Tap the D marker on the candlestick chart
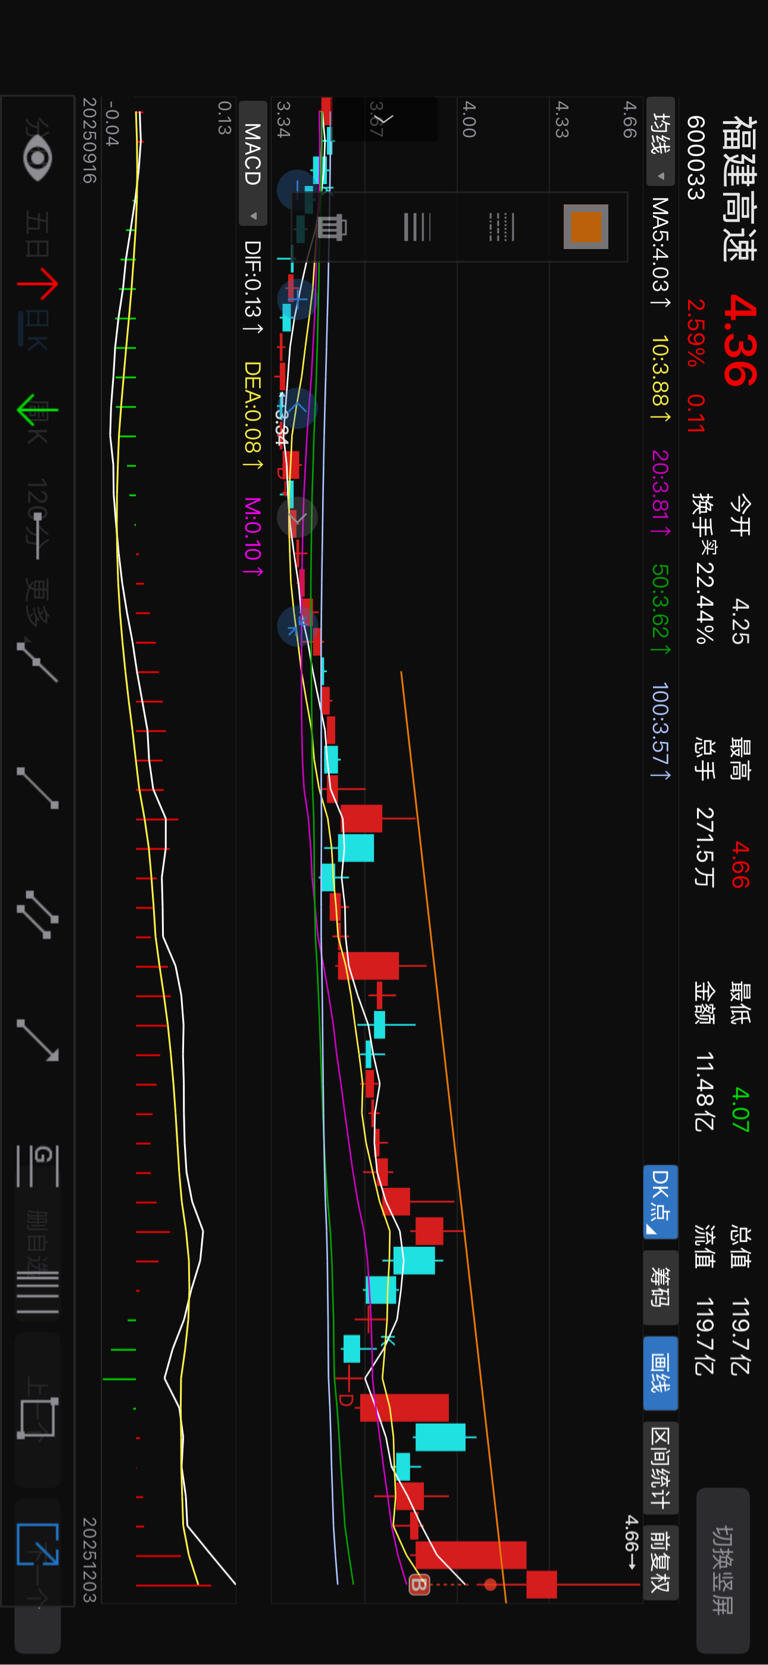768x1665 pixels. 345,1400
